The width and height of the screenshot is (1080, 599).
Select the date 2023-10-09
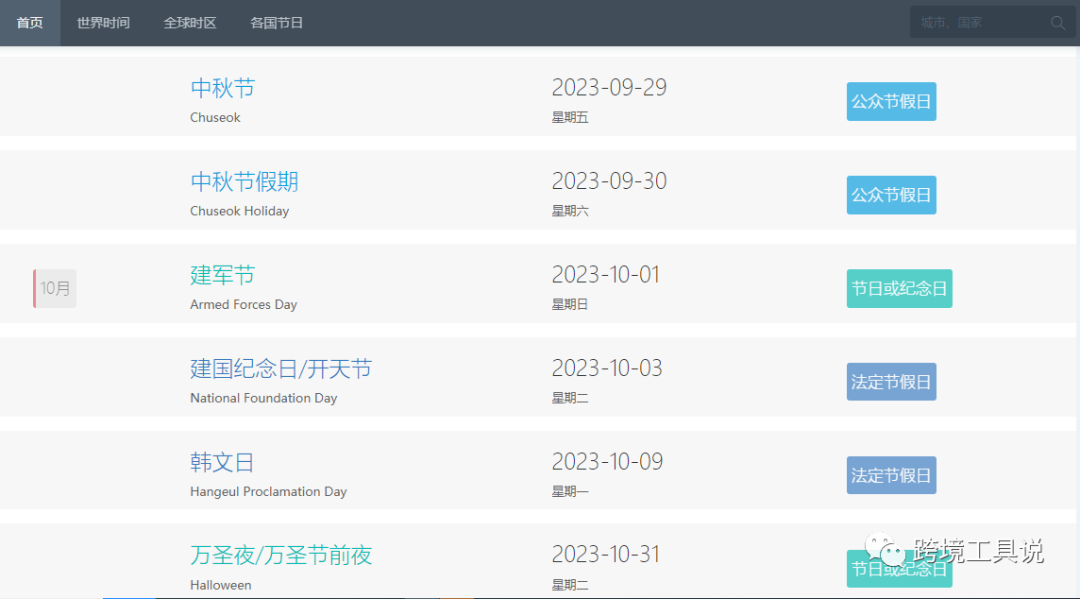pyautogui.click(x=608, y=461)
